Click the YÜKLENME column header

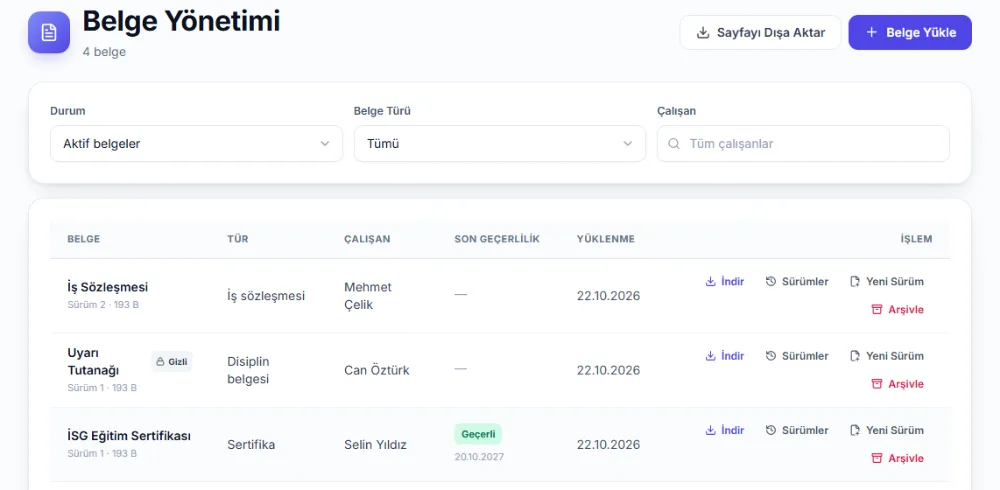pos(606,239)
